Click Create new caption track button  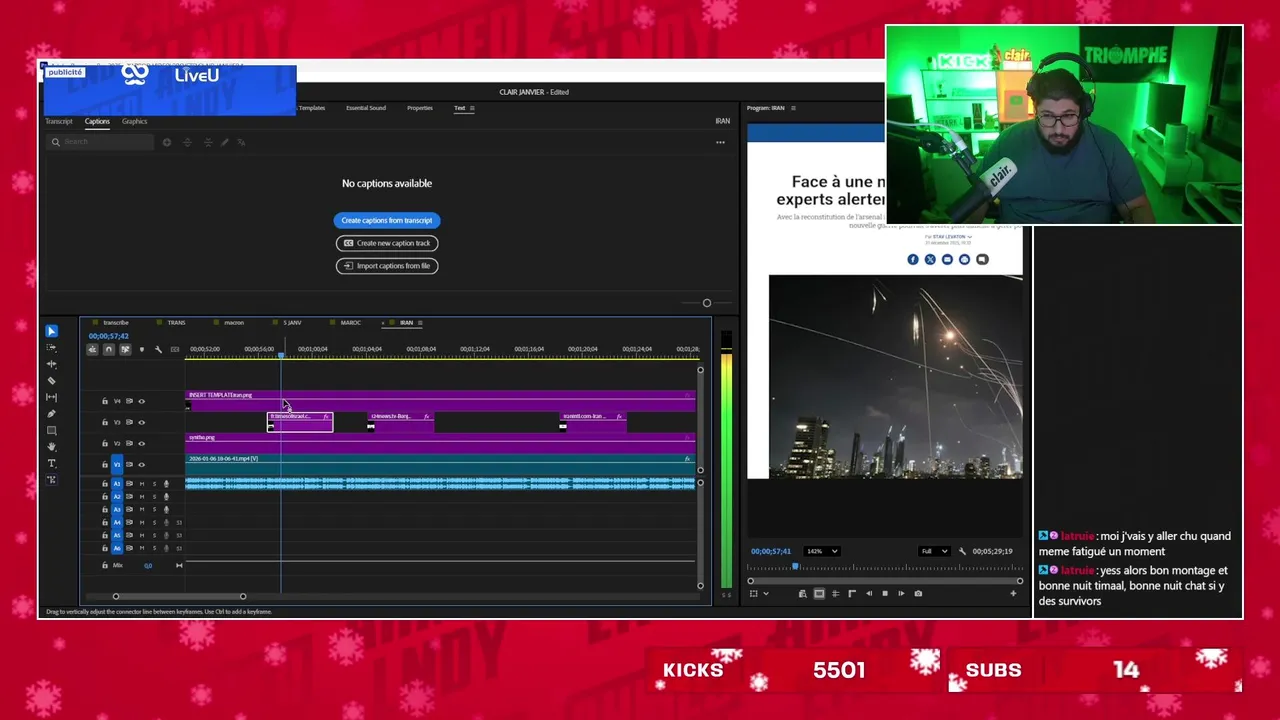(x=387, y=243)
